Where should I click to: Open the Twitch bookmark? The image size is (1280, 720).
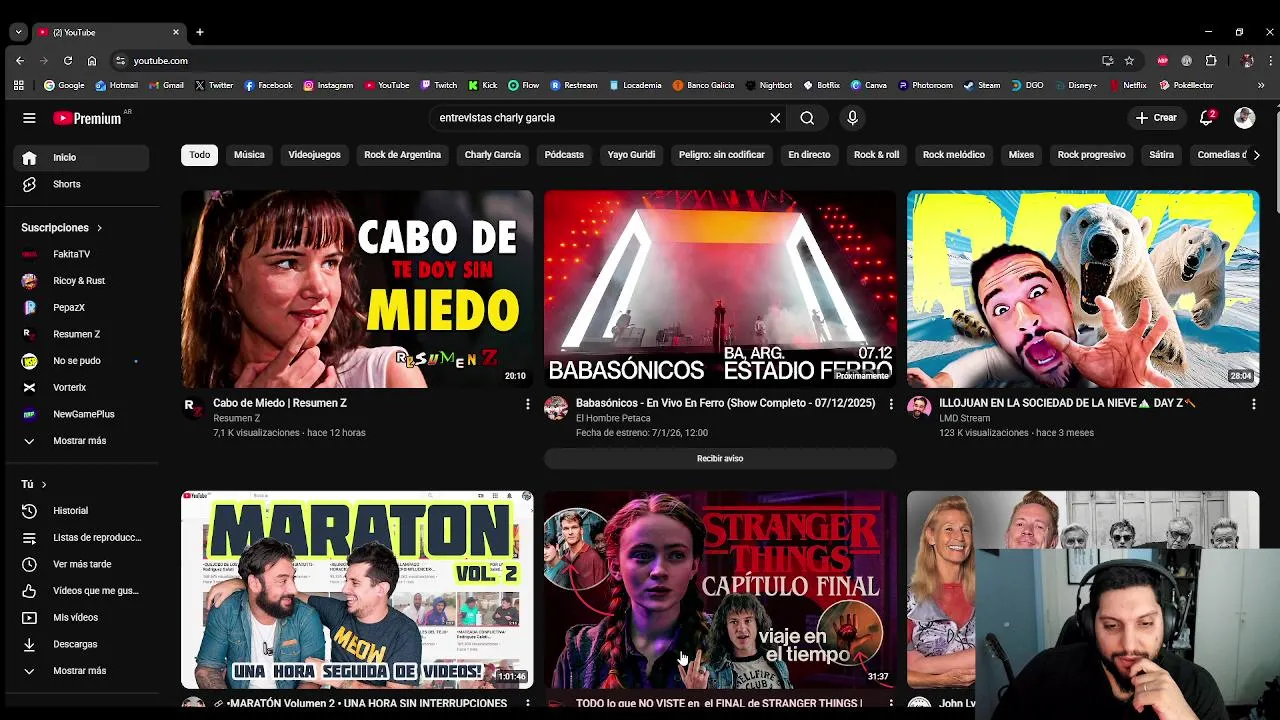point(439,85)
